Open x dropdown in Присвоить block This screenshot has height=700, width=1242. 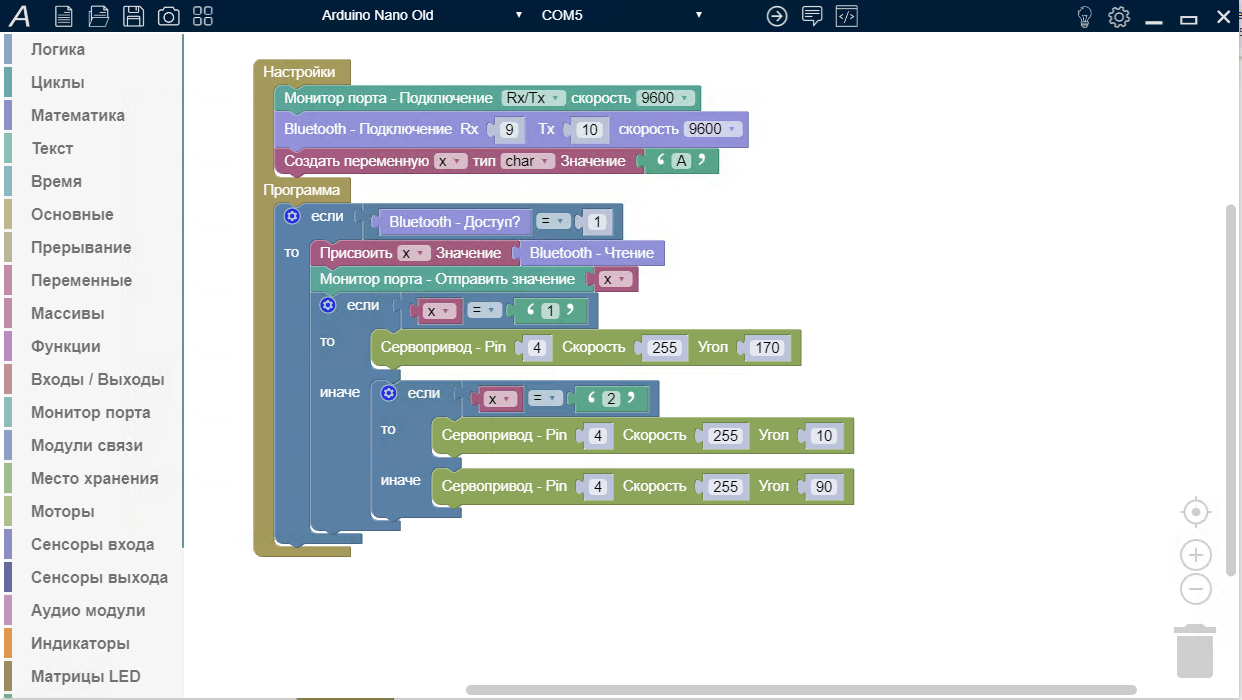click(414, 253)
